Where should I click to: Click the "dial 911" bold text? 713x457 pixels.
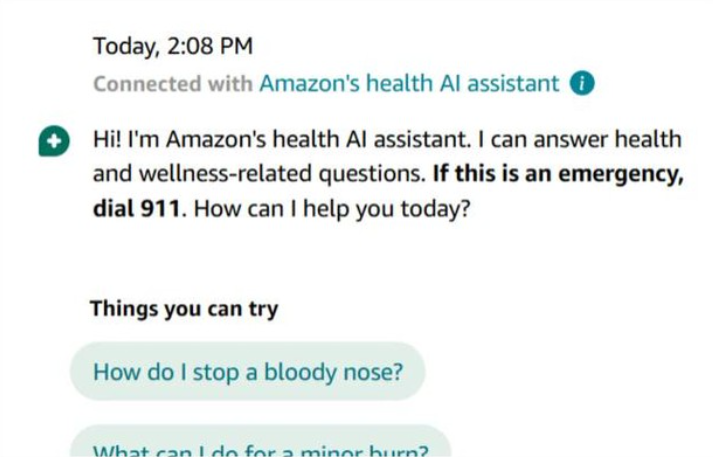pyautogui.click(x=136, y=212)
